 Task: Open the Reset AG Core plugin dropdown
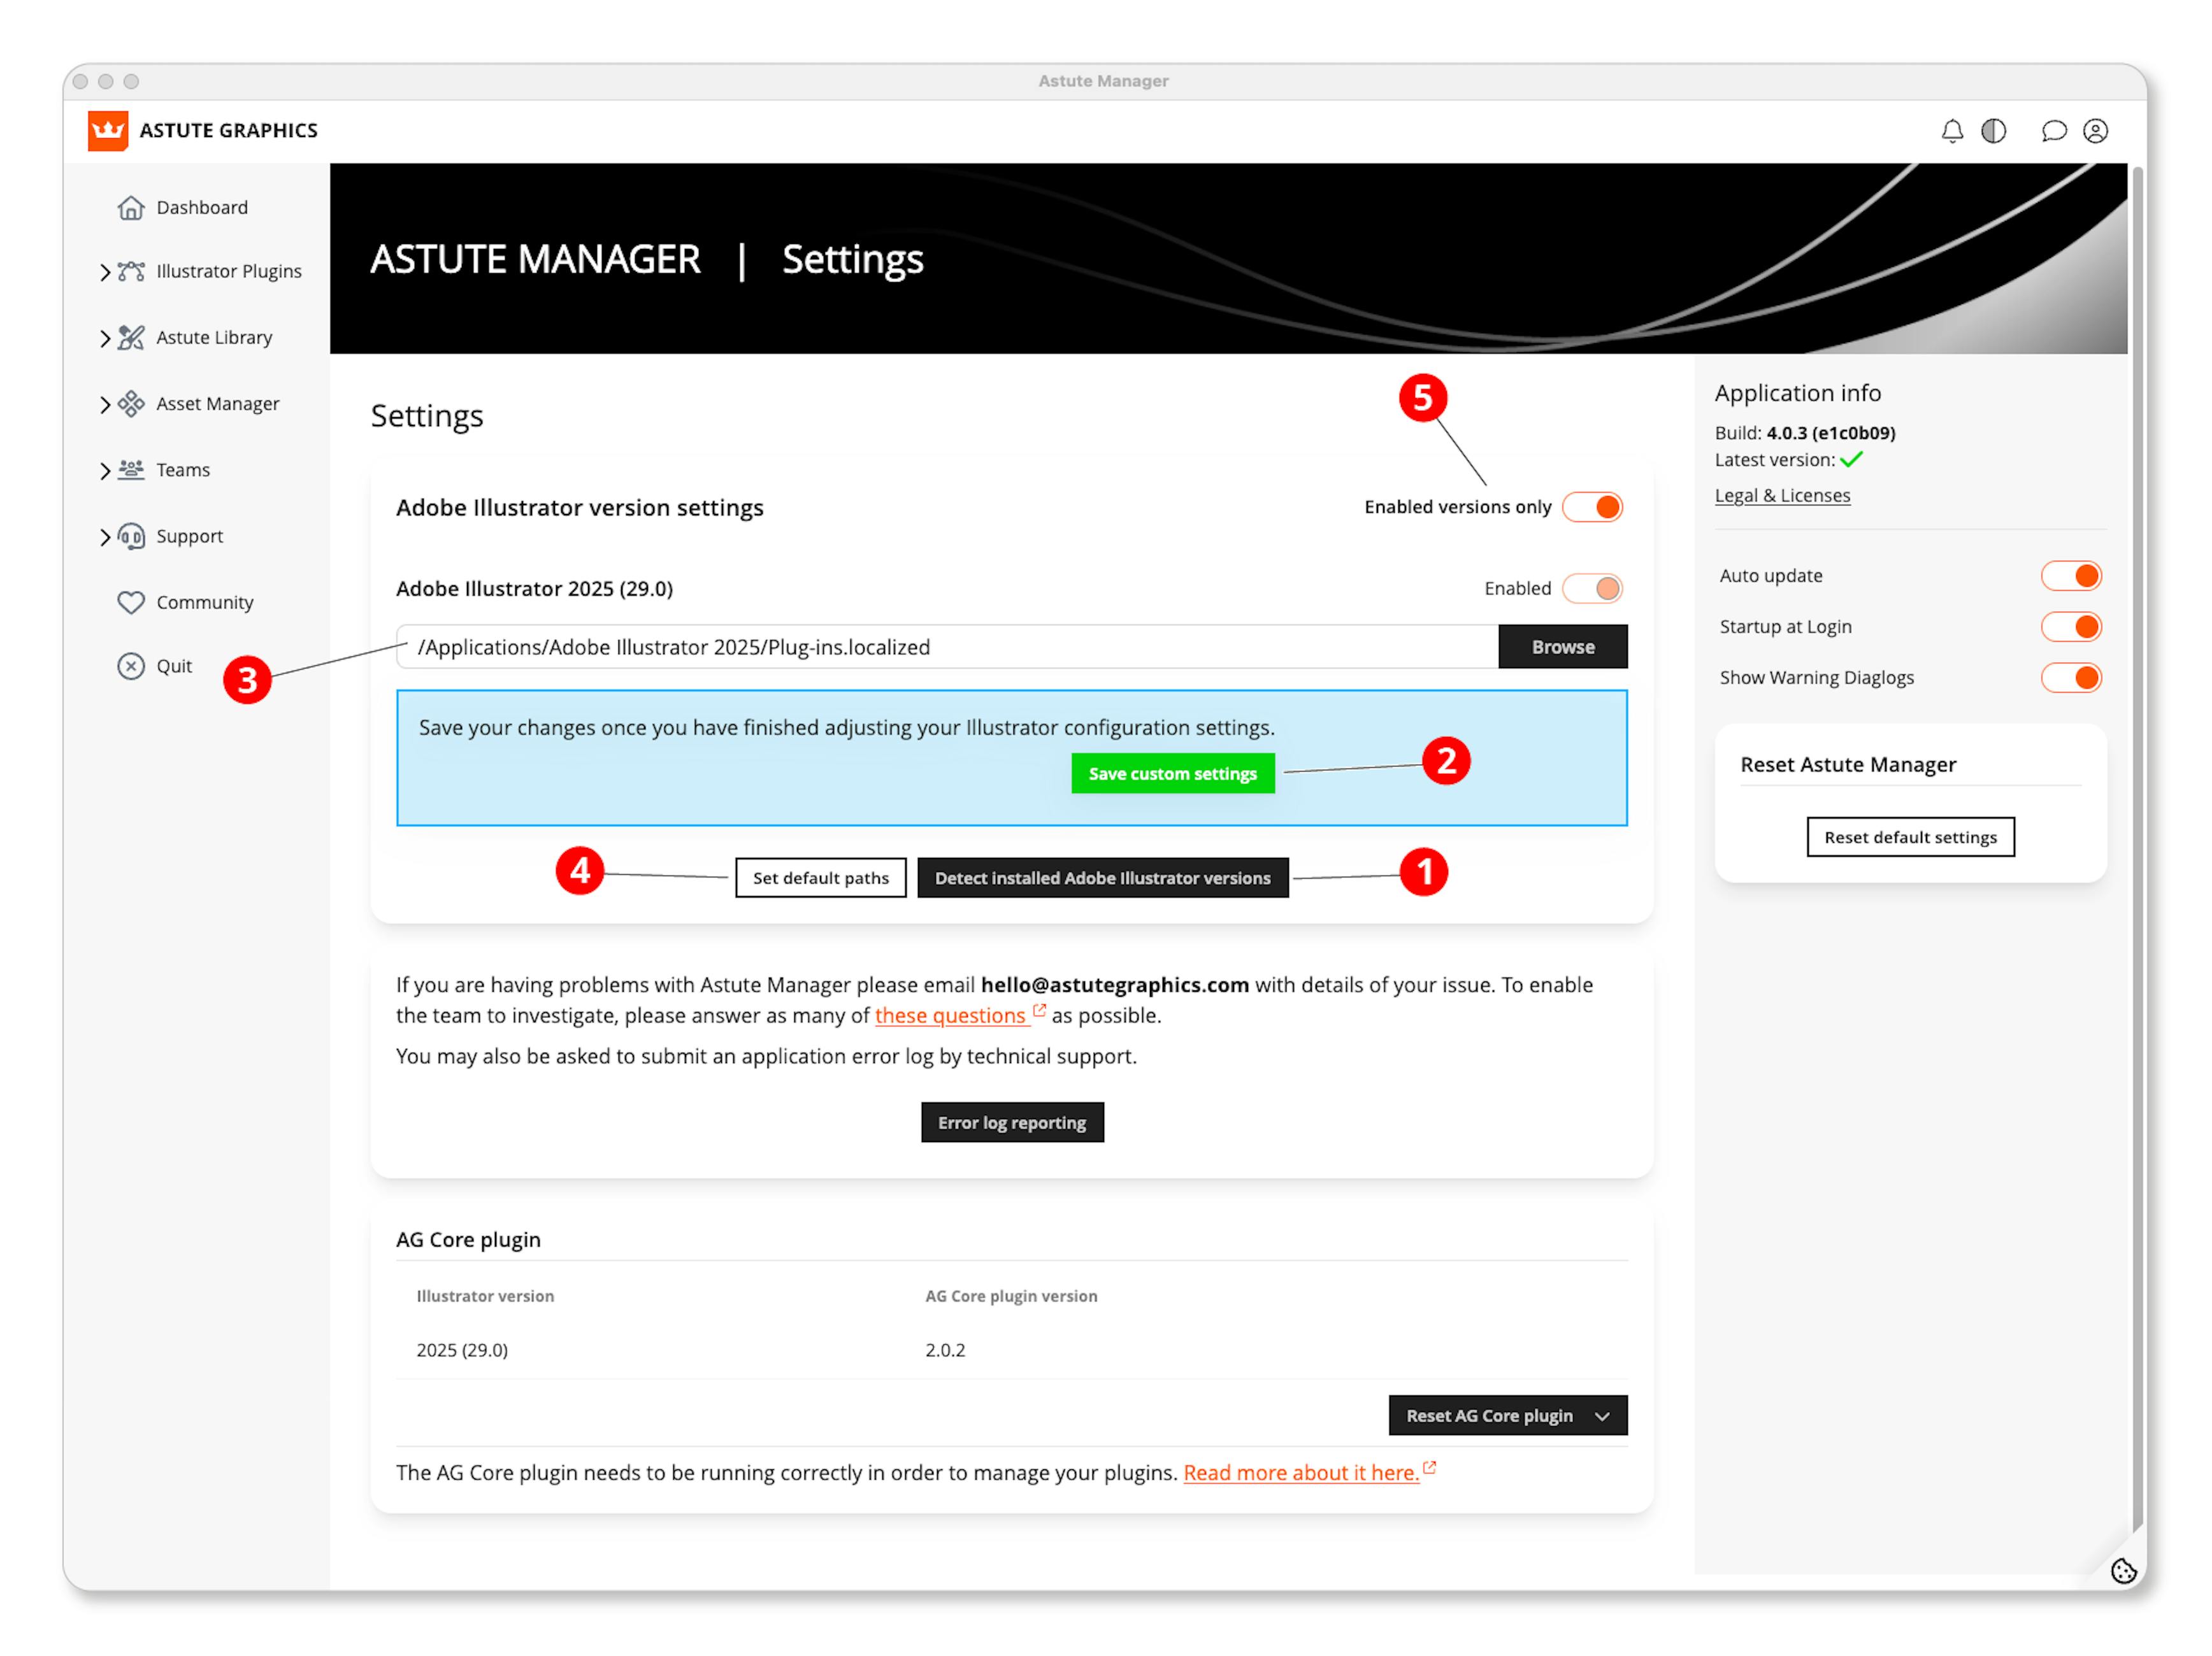(x=1603, y=1416)
